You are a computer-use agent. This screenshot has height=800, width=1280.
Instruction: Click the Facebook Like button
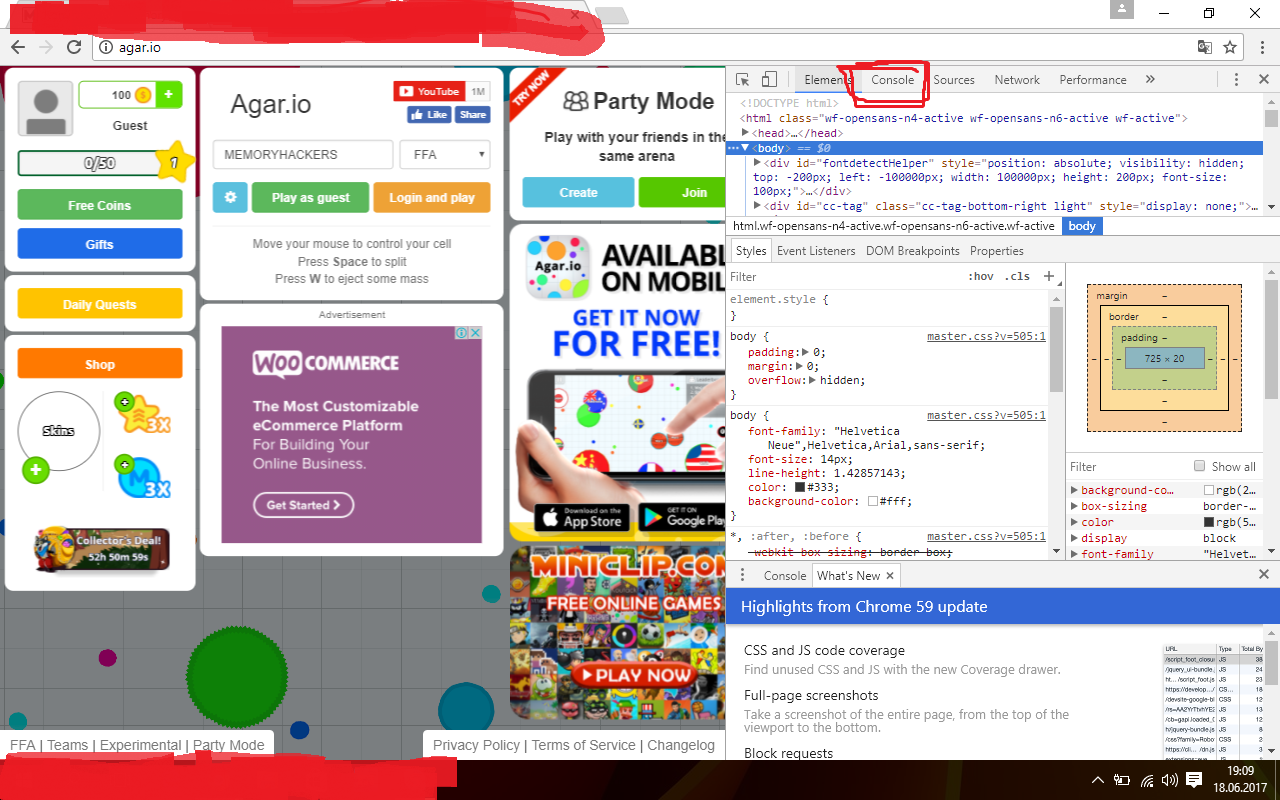pyautogui.click(x=429, y=115)
